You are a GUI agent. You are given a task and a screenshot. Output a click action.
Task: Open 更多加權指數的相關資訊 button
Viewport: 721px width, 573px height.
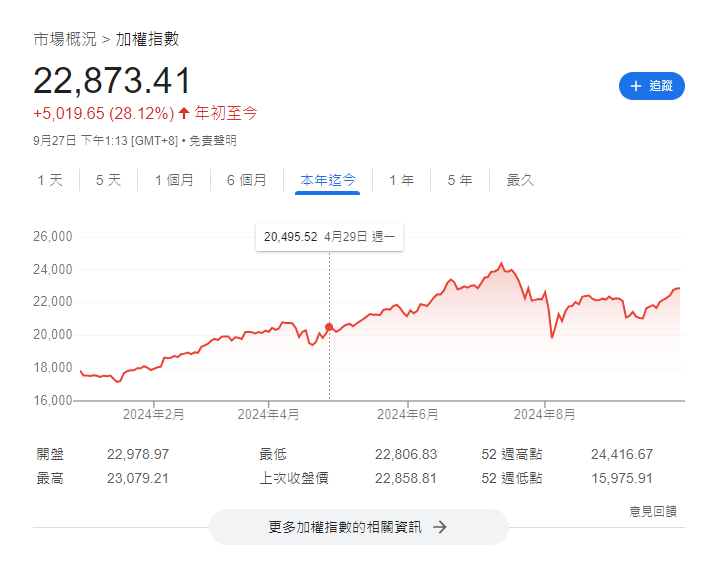tap(358, 527)
